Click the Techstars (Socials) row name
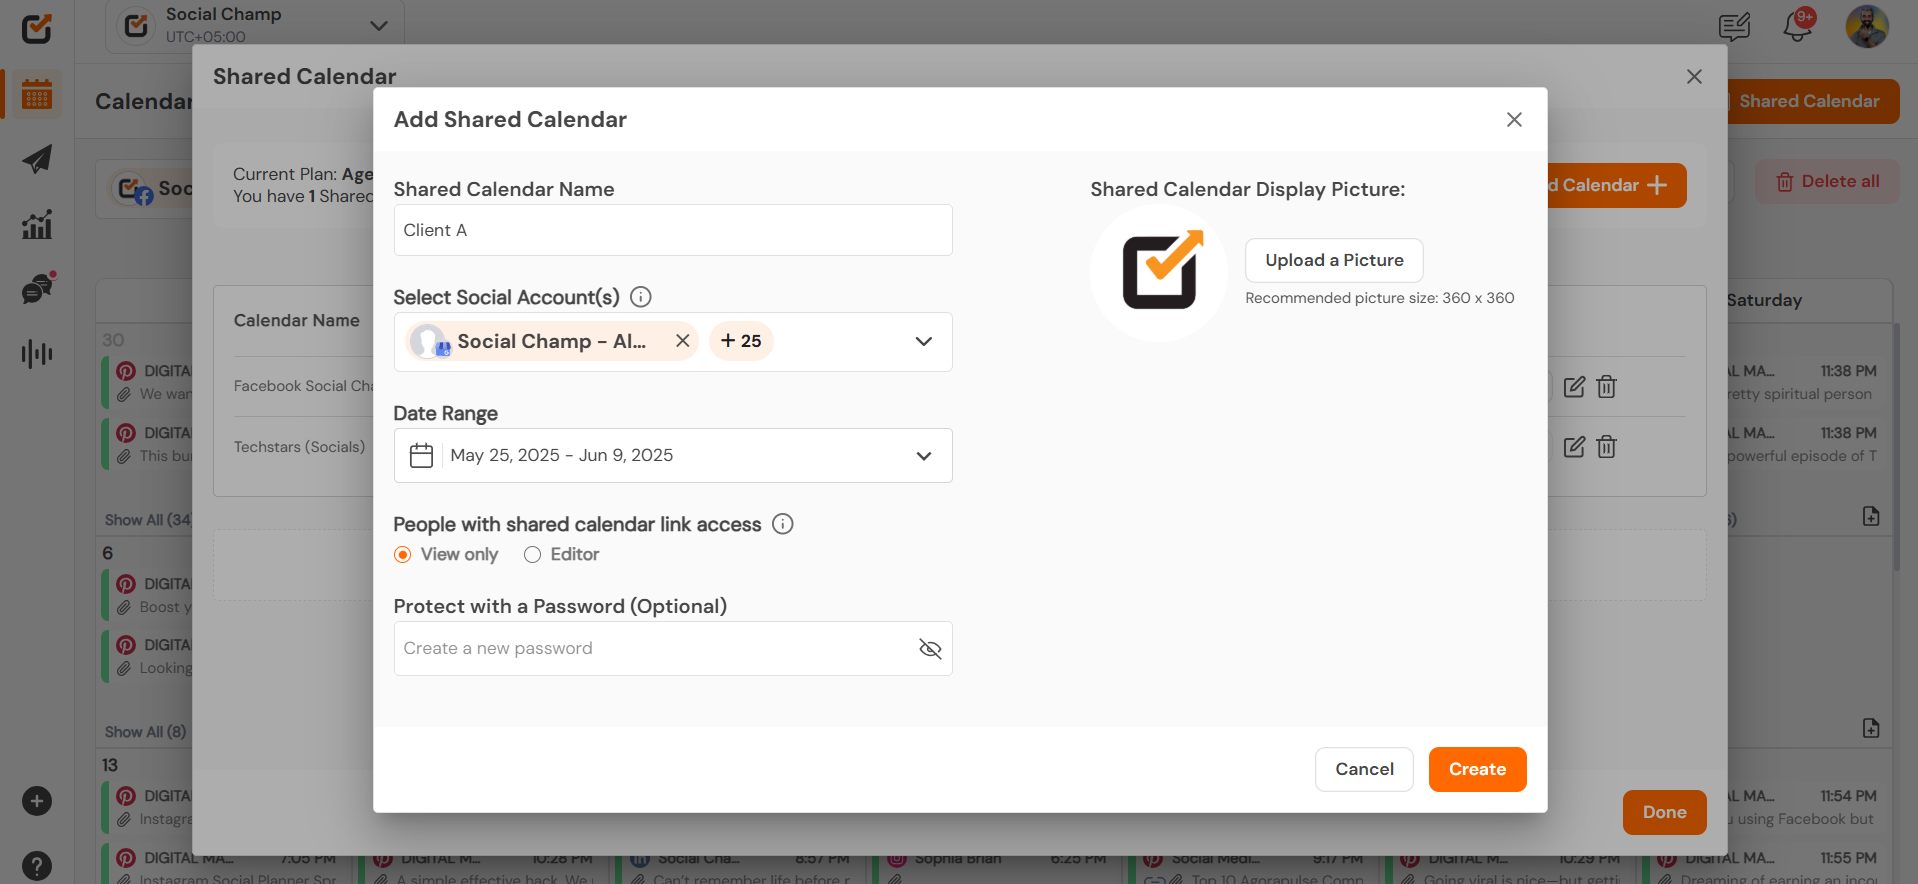This screenshot has width=1918, height=884. [299, 447]
